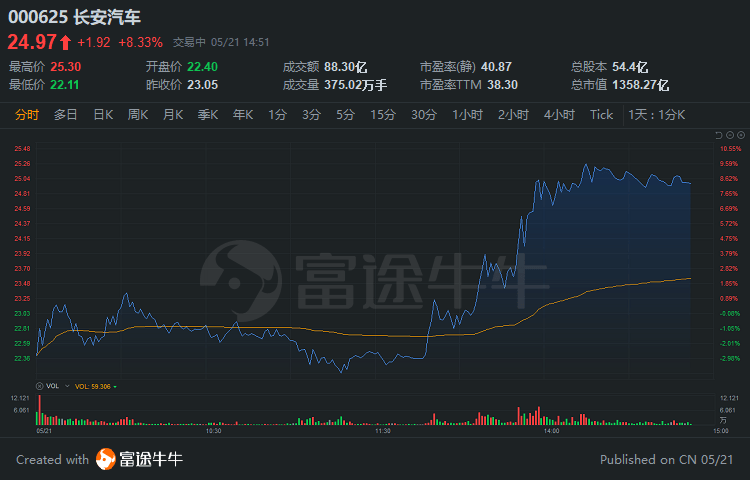The image size is (750, 480).
Task: Select the 3分 interval tab
Action: click(311, 115)
